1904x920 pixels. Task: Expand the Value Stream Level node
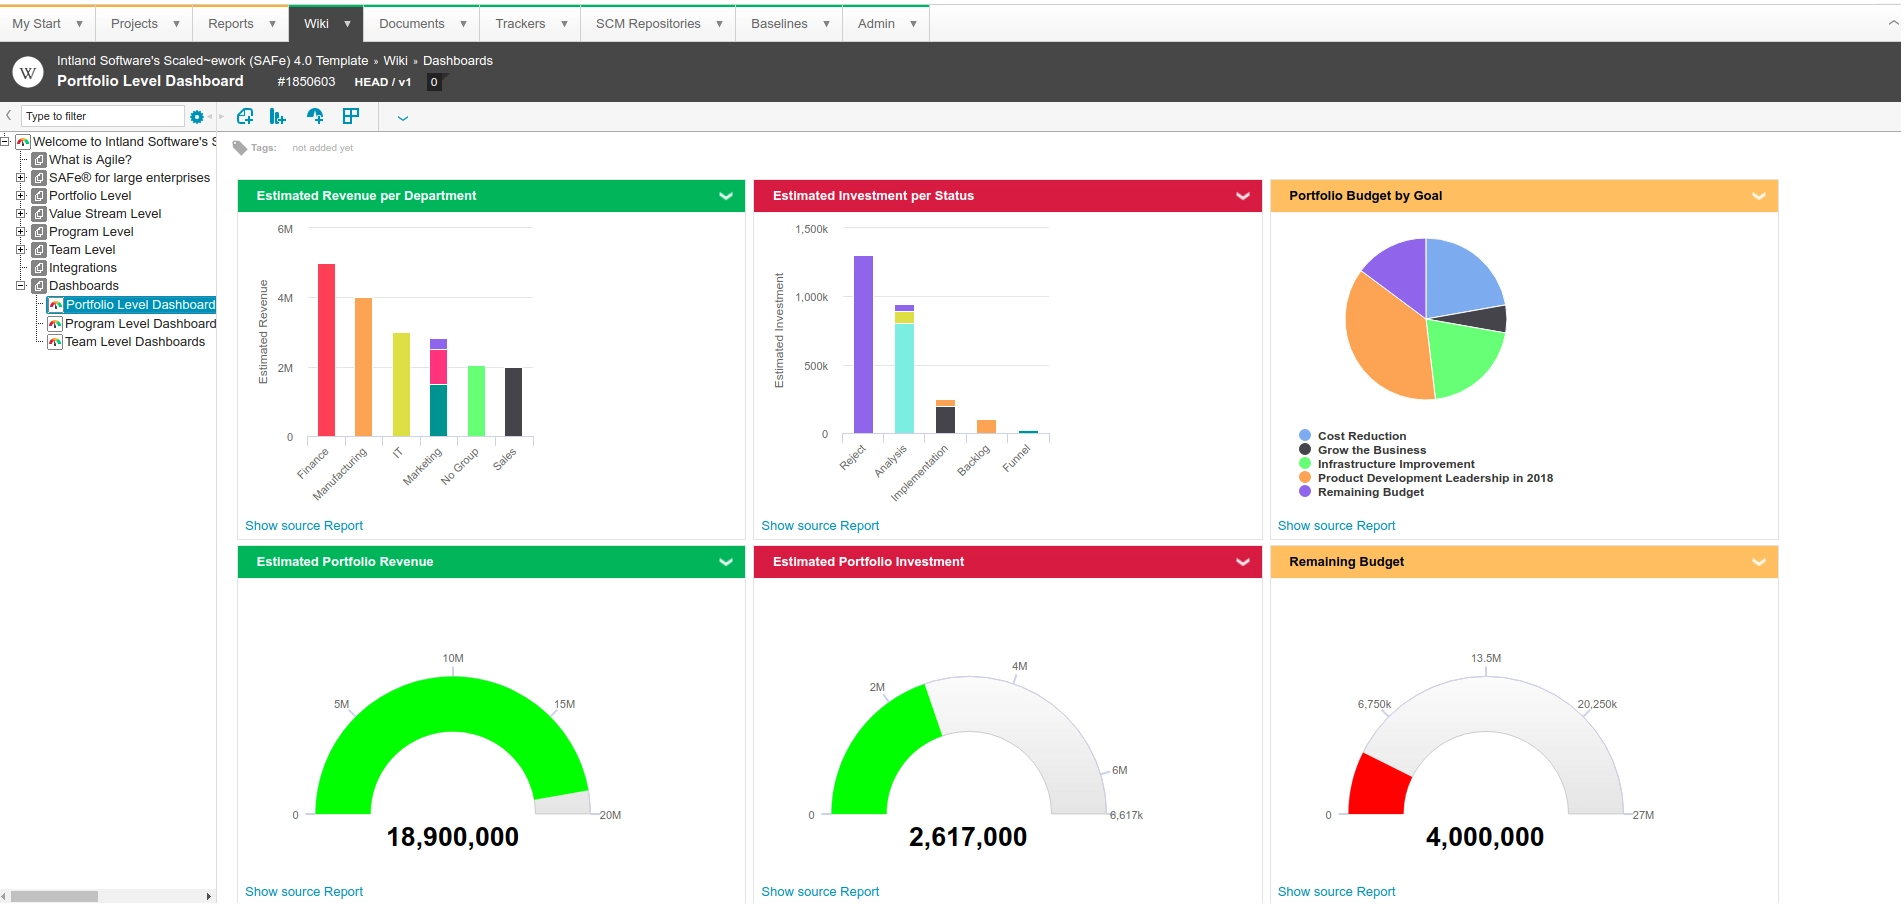(20, 214)
